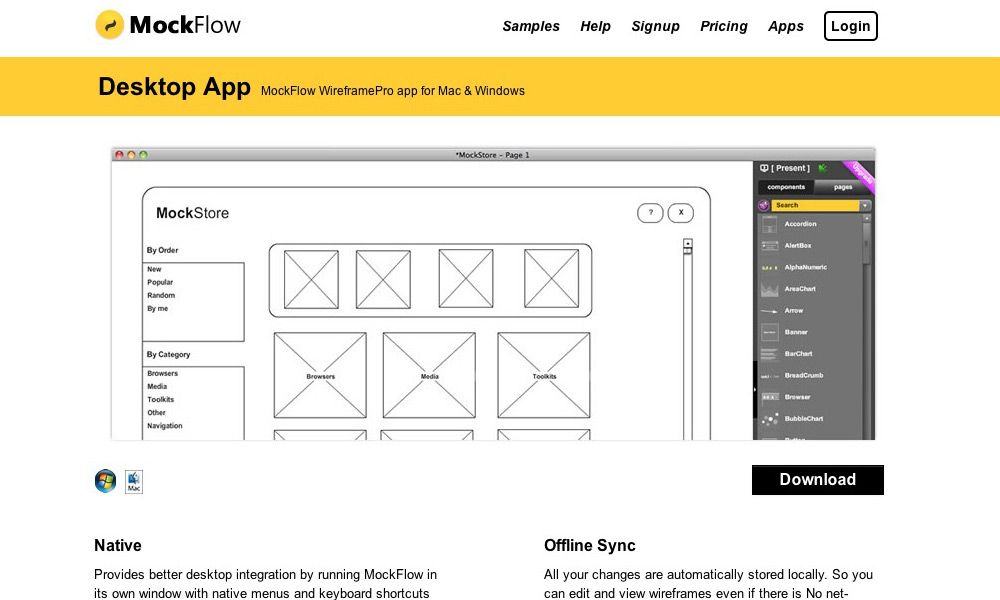Select 'Media' in By Category list

click(157, 386)
